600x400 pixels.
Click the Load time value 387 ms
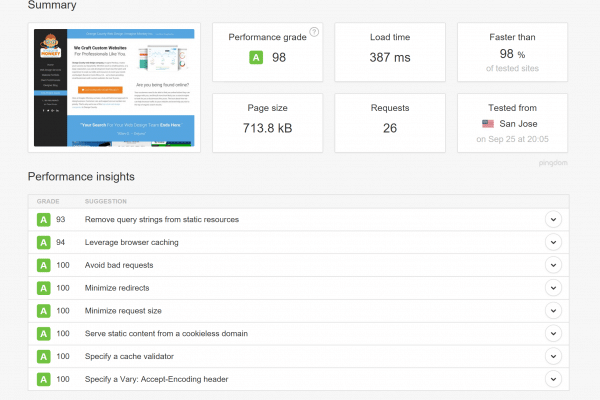(390, 57)
